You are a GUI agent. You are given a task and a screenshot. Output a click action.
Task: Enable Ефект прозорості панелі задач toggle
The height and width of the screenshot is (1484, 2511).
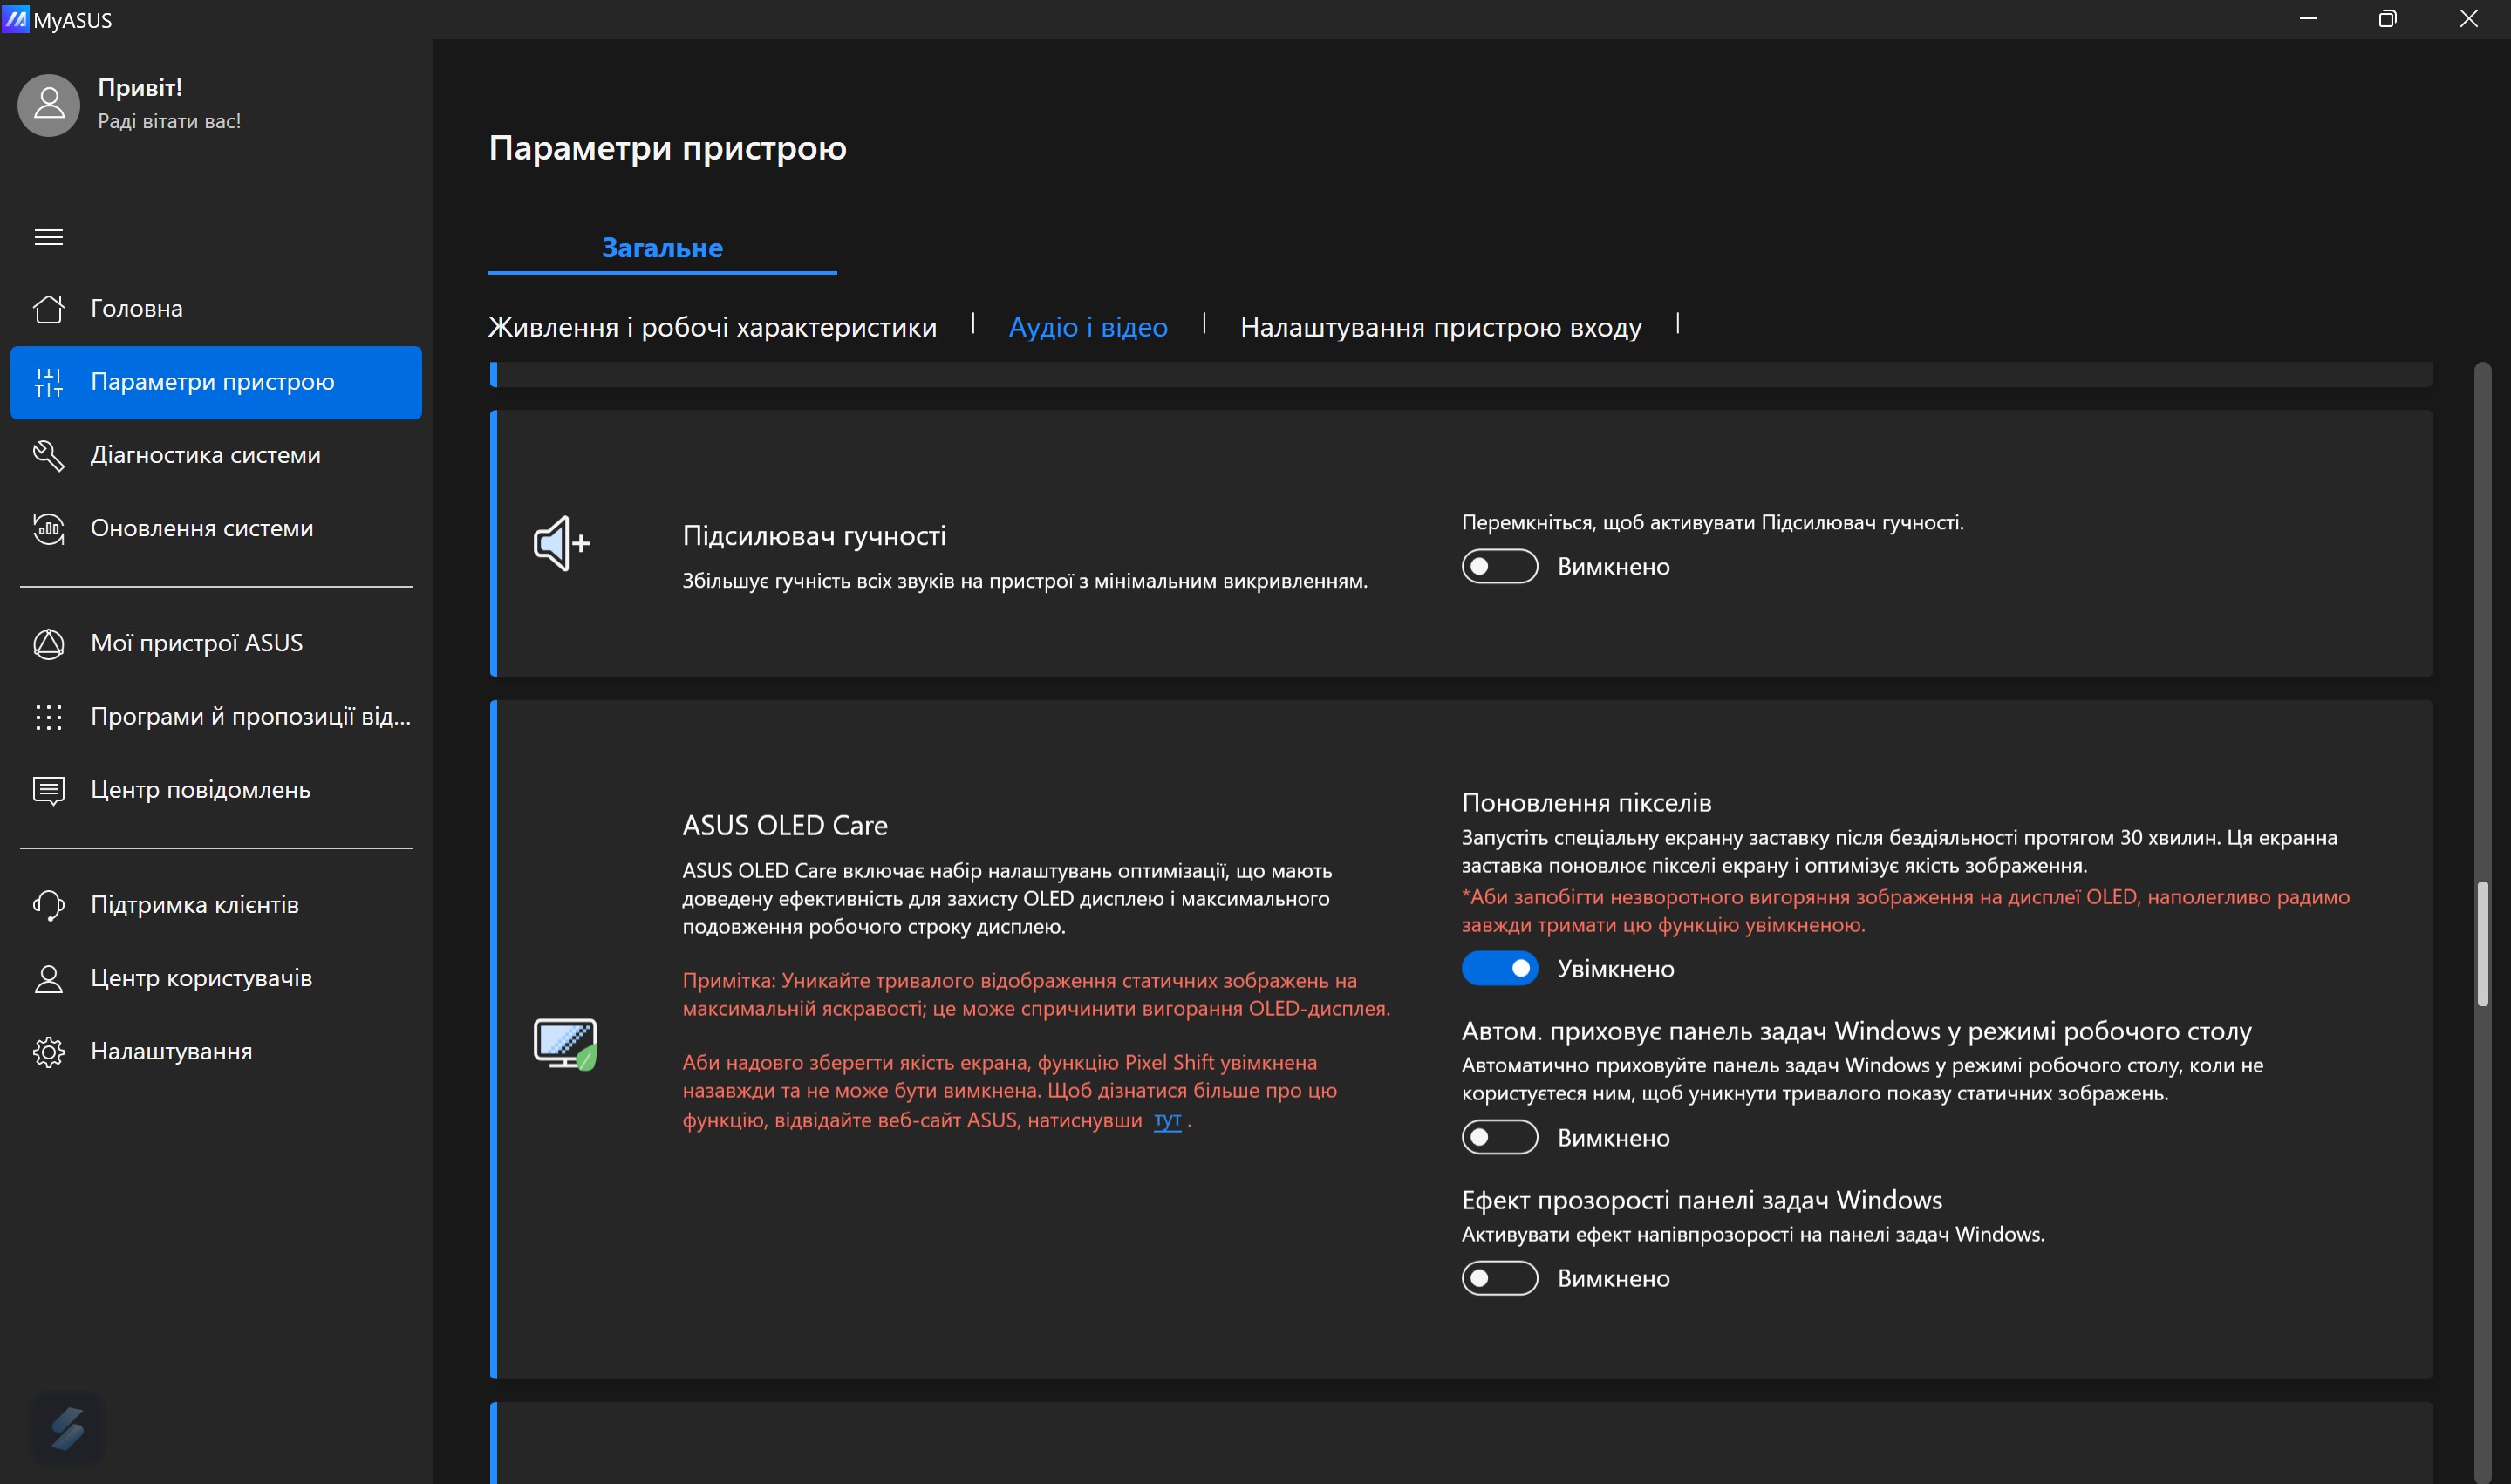click(x=1498, y=1278)
